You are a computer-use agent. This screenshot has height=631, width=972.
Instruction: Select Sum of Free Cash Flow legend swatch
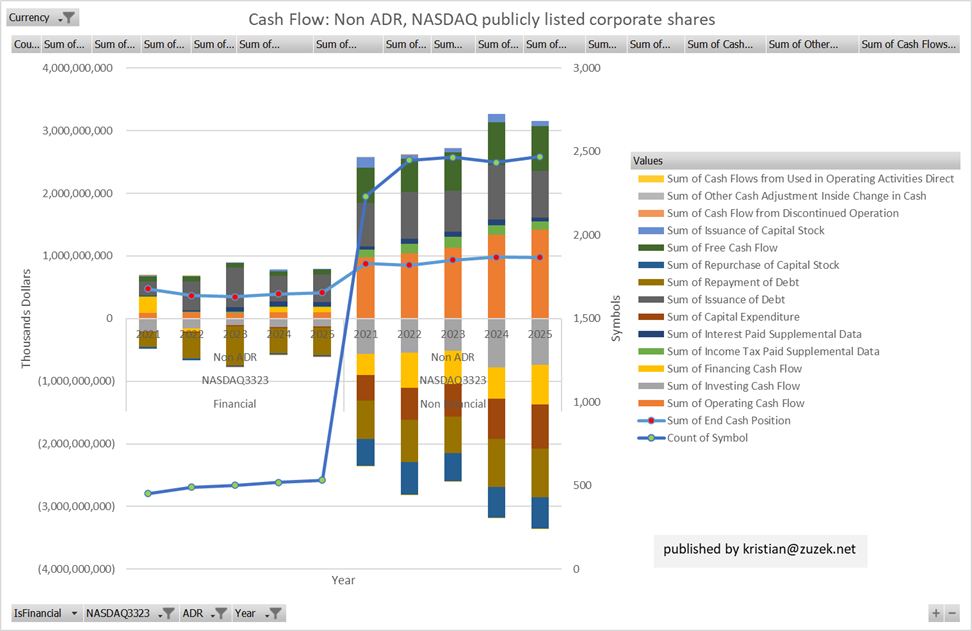click(x=650, y=248)
